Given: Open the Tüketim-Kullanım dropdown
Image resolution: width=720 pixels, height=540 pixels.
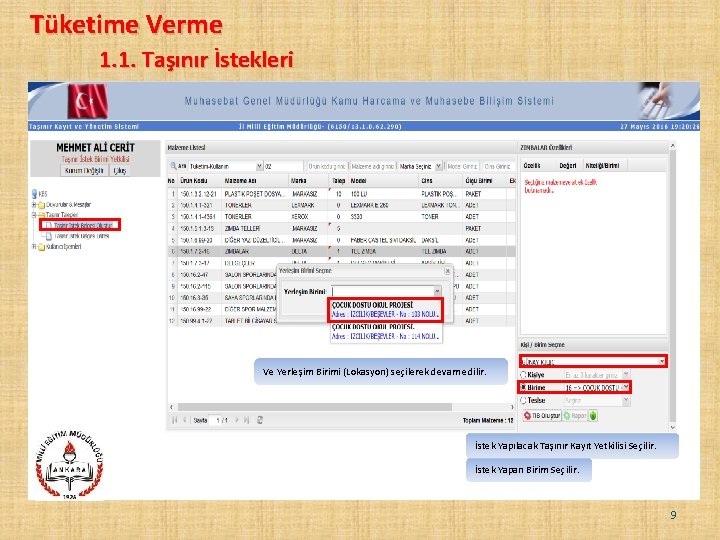Looking at the screenshot, I should (259, 166).
